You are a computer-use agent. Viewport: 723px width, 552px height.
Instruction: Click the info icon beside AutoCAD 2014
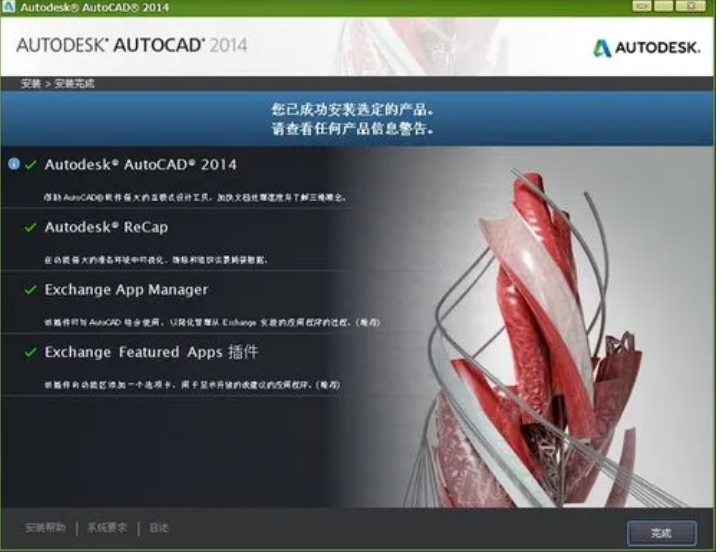(13, 164)
